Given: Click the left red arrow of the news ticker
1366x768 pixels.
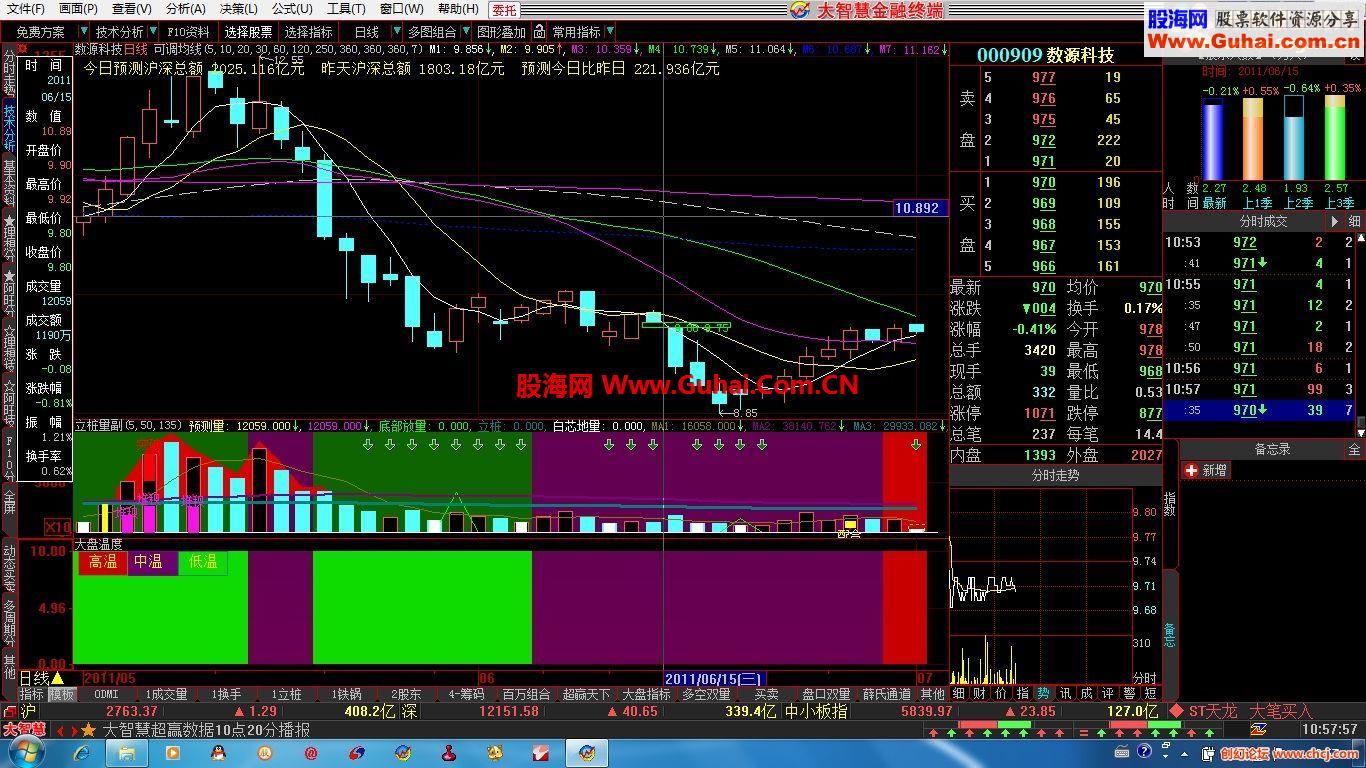Looking at the screenshot, I should point(58,730).
